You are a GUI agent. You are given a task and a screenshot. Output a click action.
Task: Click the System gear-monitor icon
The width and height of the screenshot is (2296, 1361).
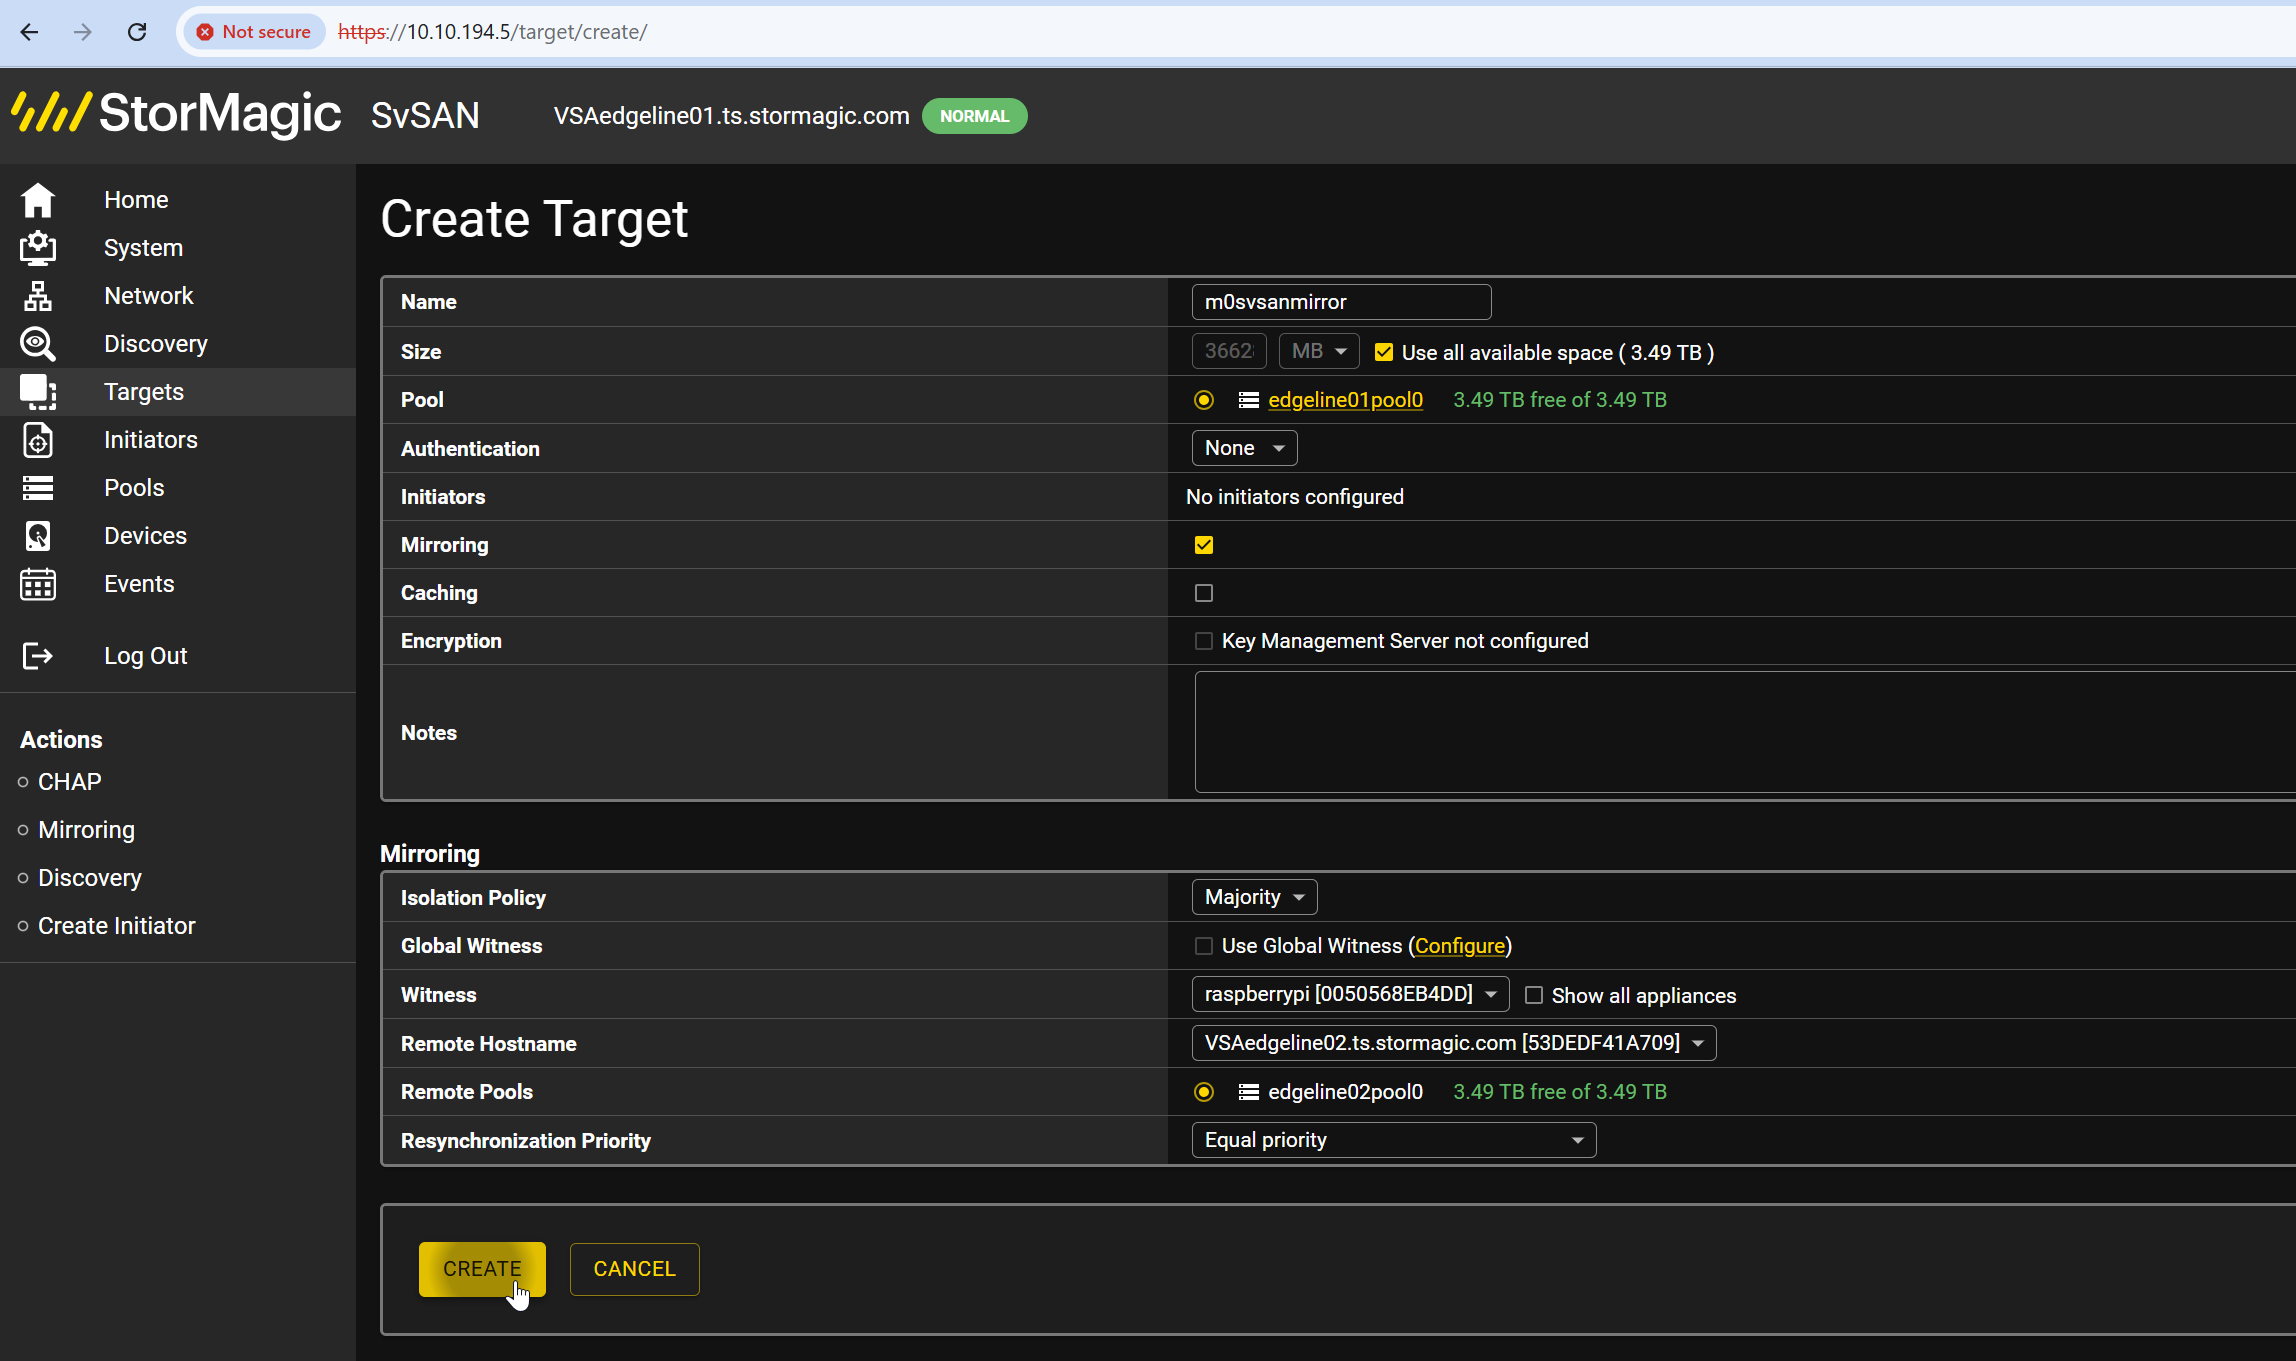pos(38,248)
